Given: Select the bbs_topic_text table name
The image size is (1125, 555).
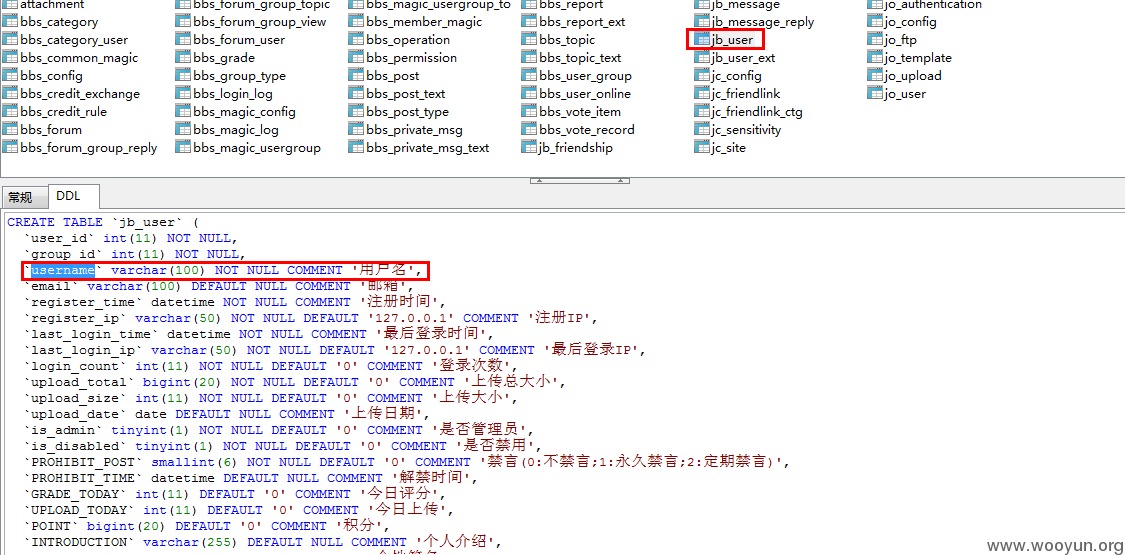Looking at the screenshot, I should coord(580,58).
